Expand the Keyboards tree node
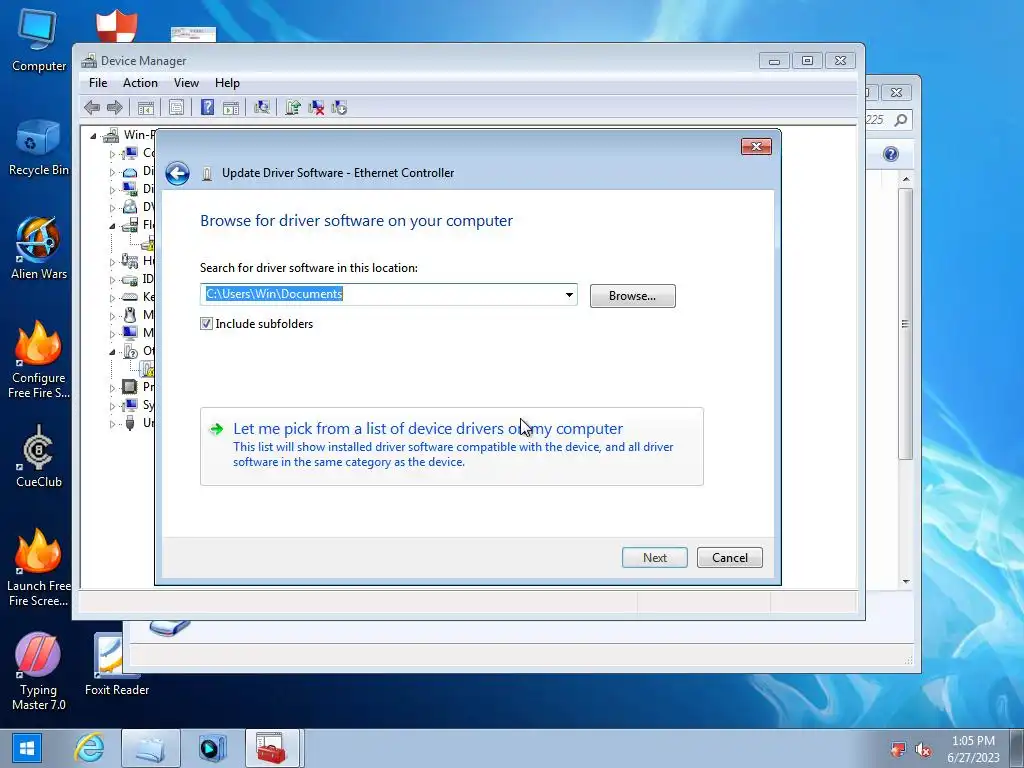 [112, 298]
